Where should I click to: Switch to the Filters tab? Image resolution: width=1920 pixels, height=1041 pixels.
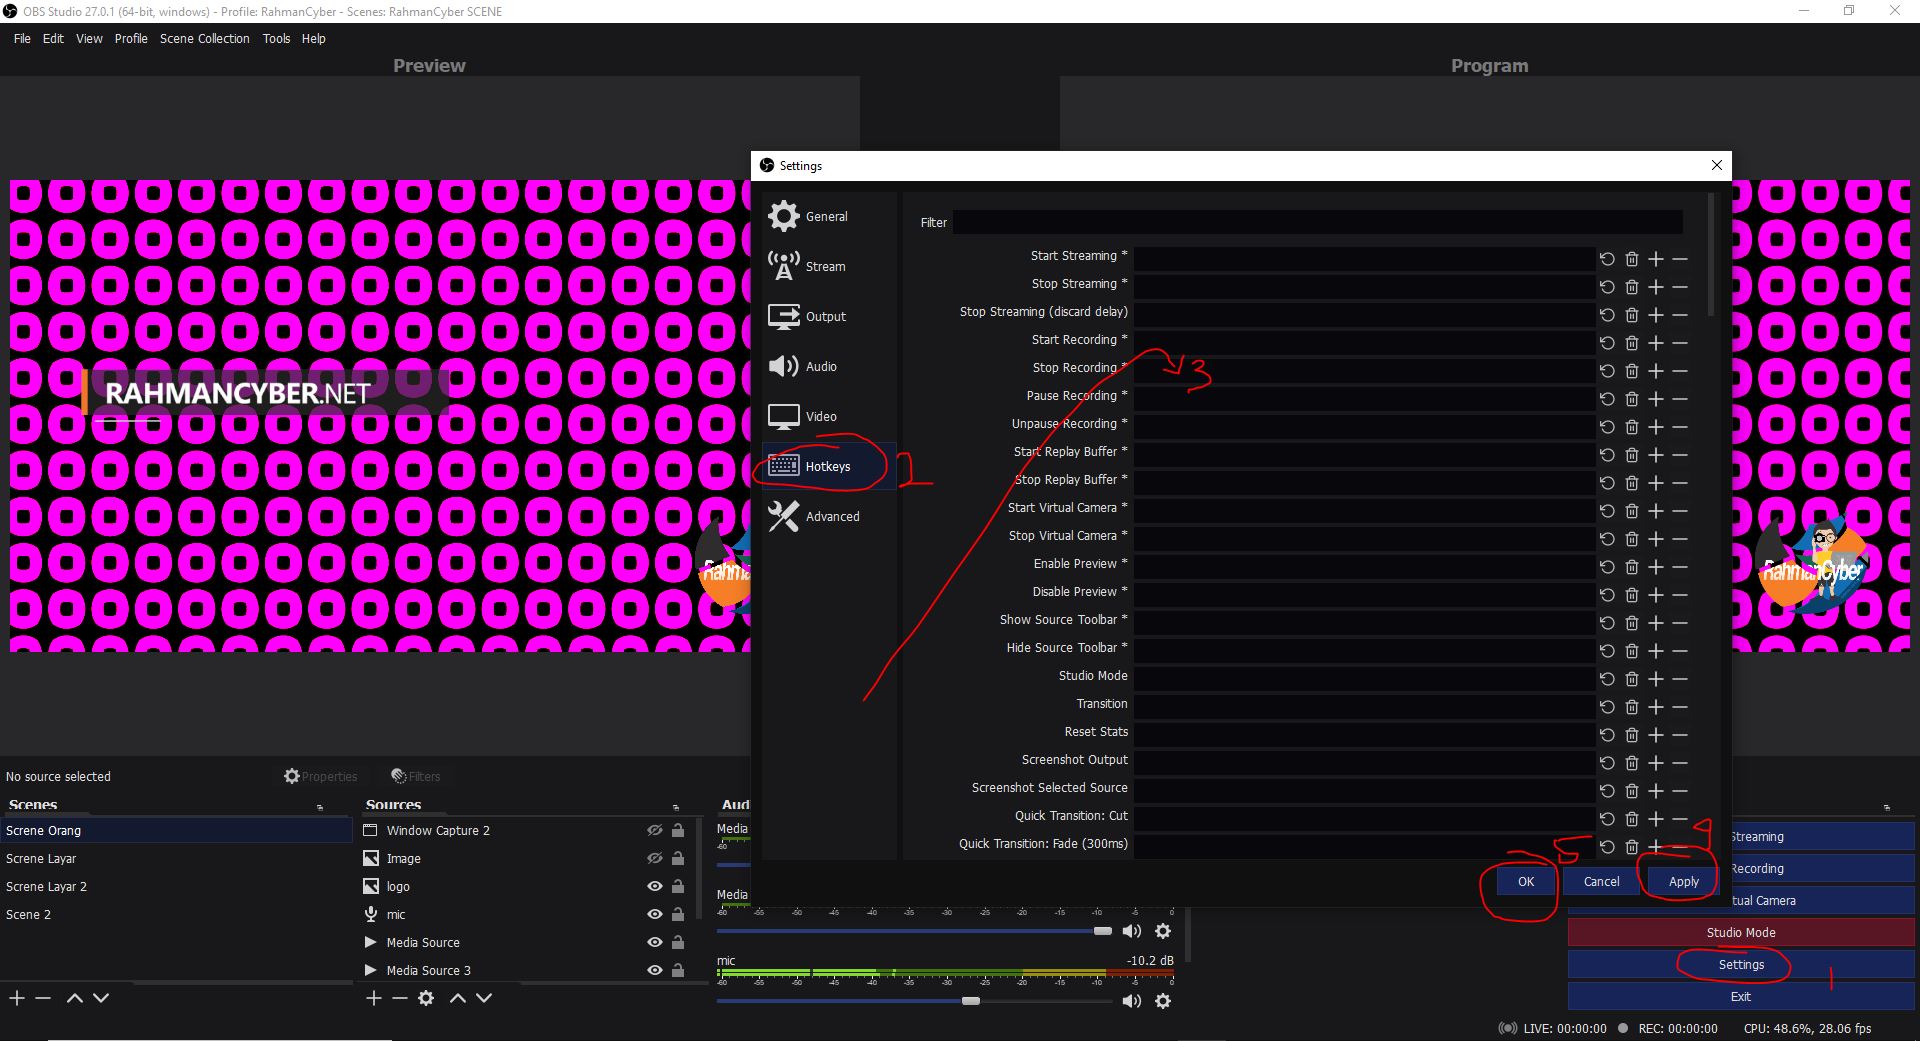pyautogui.click(x=416, y=776)
